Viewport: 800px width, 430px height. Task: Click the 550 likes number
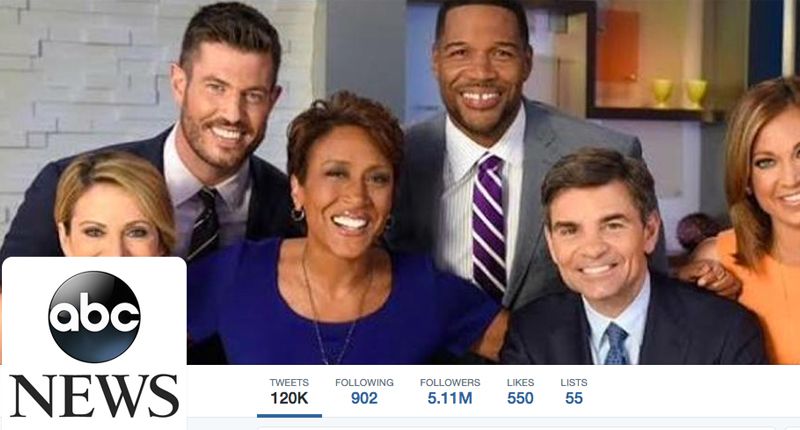[520, 398]
